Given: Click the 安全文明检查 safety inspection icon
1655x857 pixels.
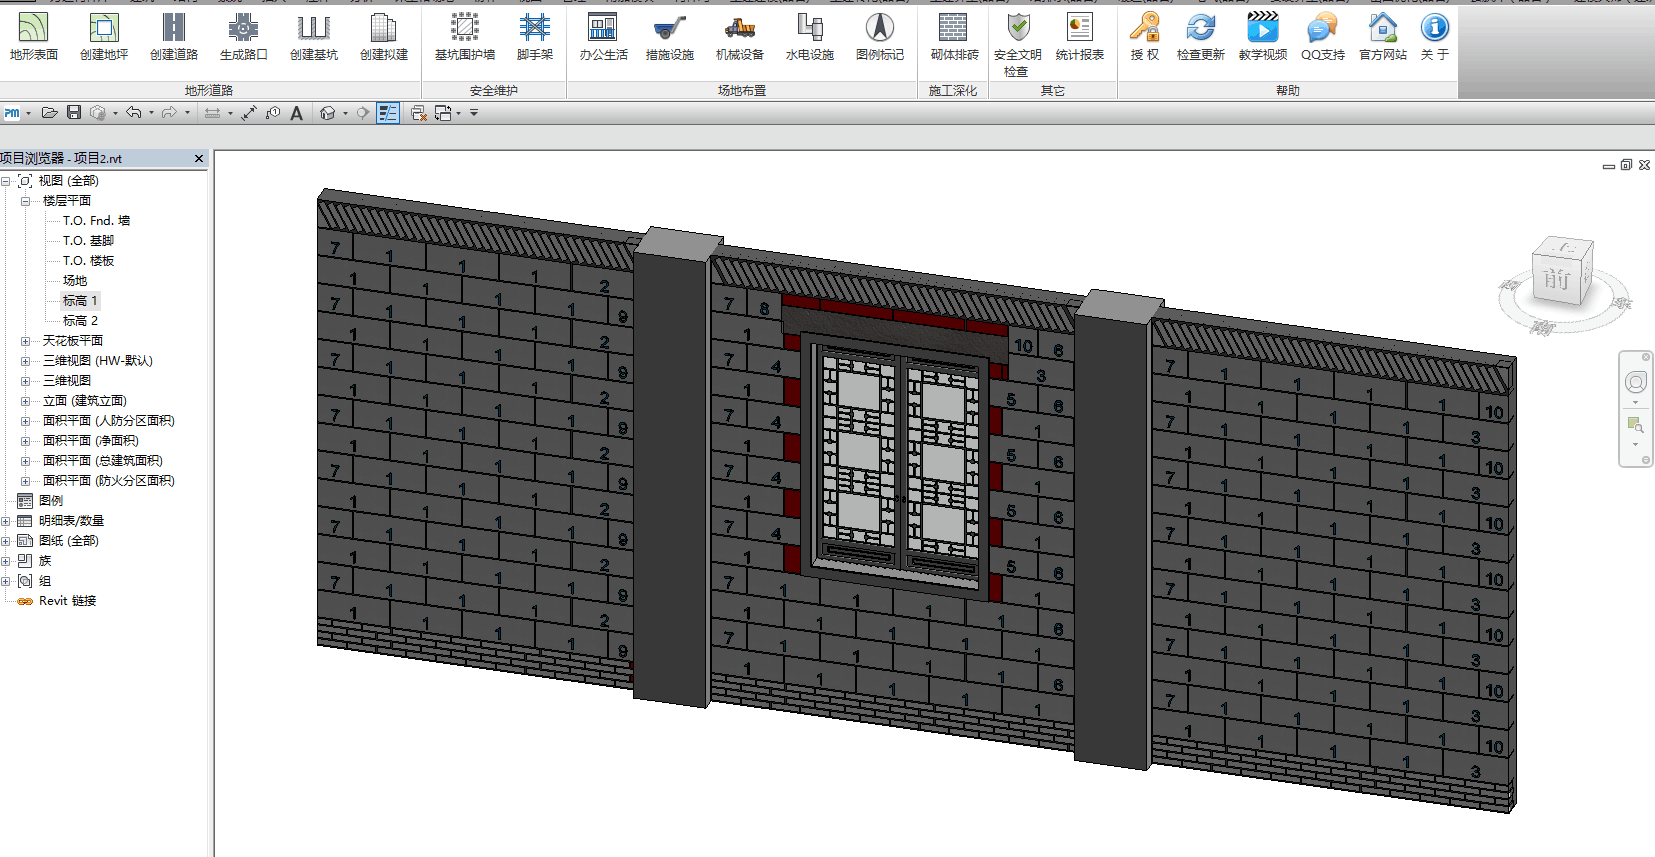Looking at the screenshot, I should (1017, 44).
